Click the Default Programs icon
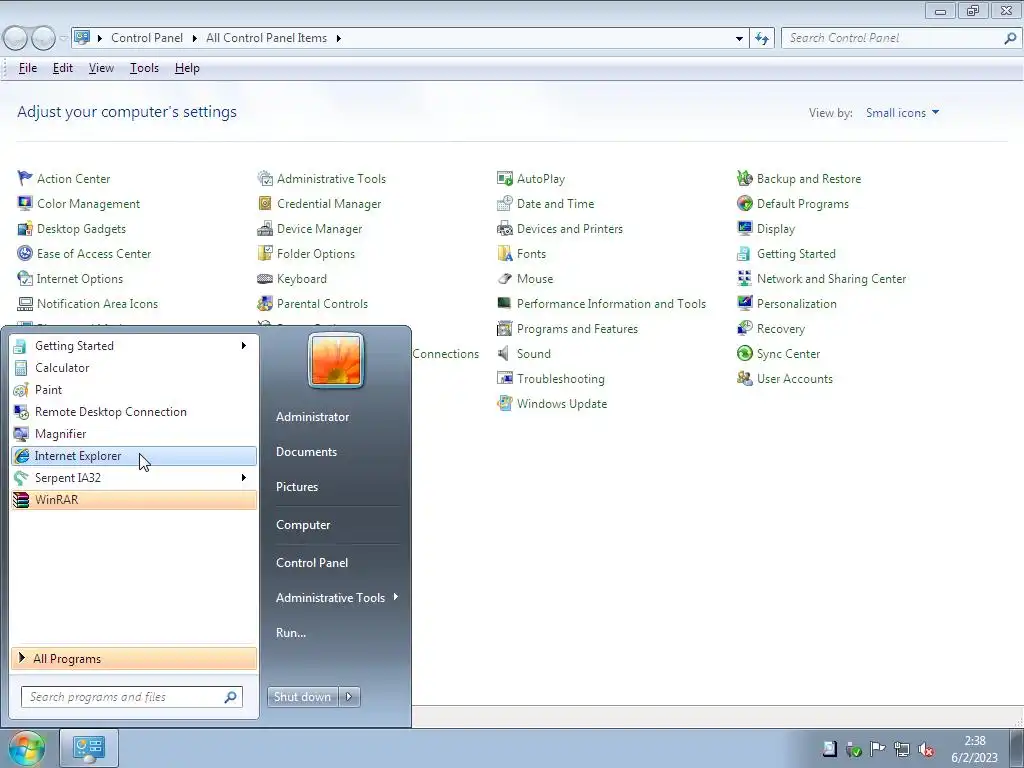Viewport: 1024px width, 768px height. (x=744, y=203)
